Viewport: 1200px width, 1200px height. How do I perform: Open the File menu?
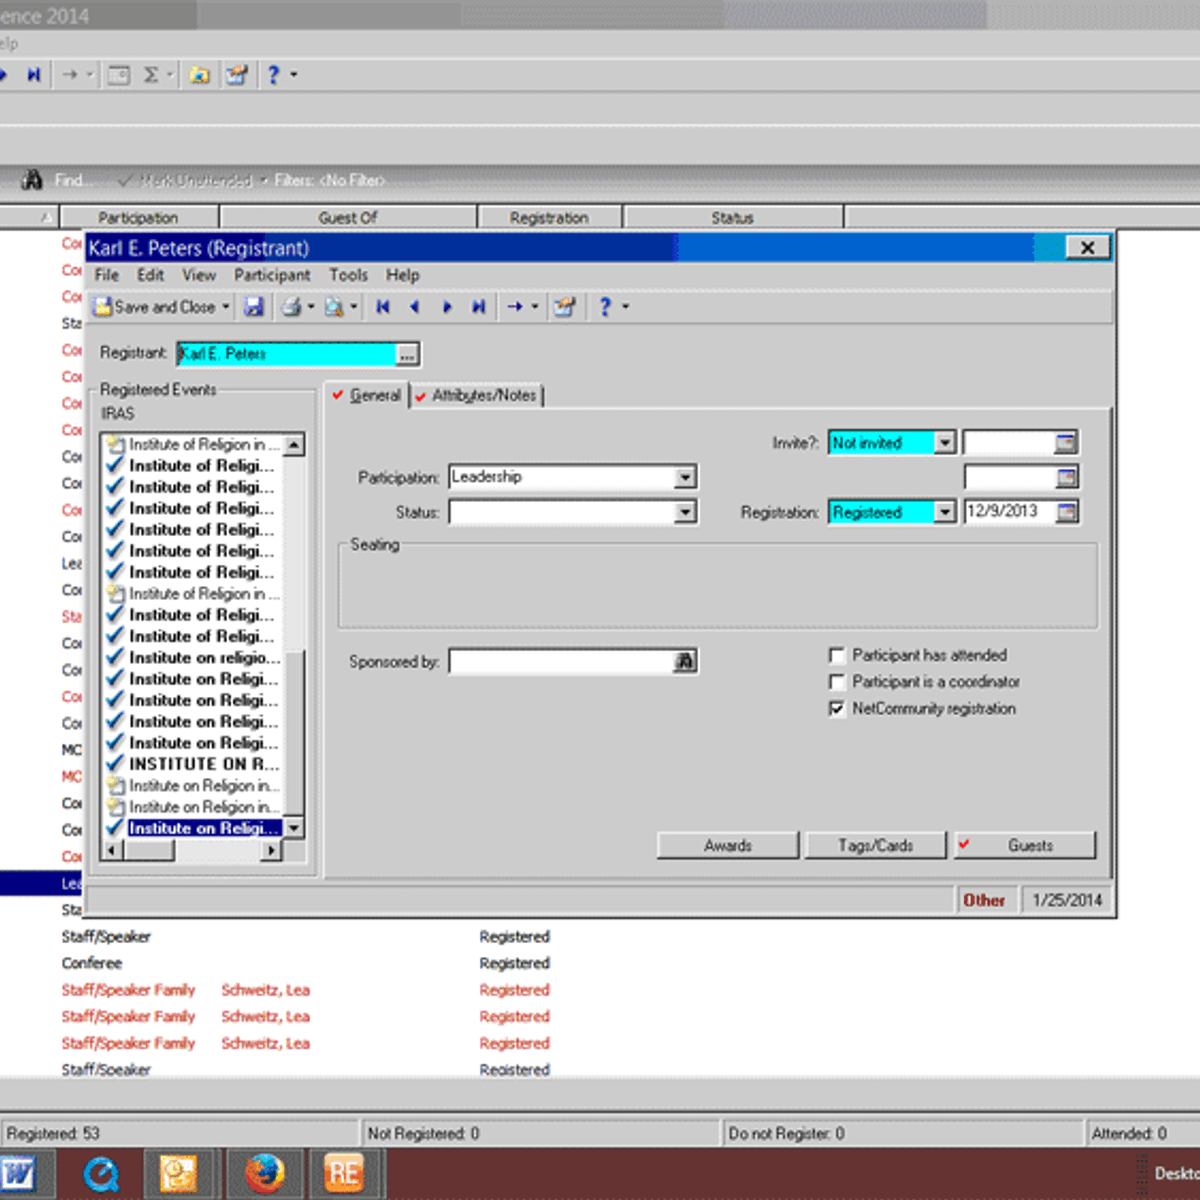tap(106, 275)
